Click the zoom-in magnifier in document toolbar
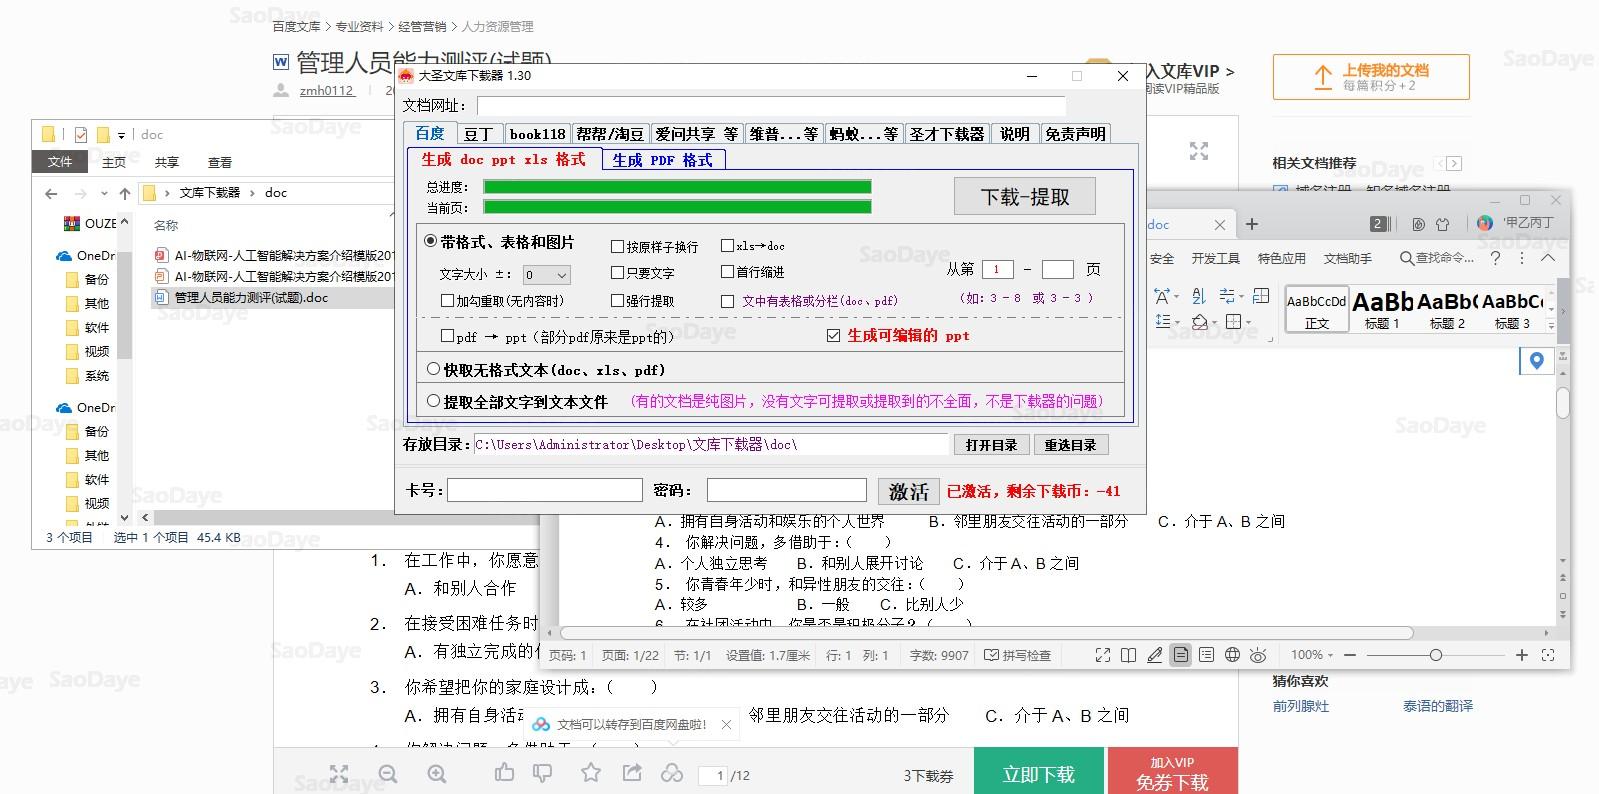This screenshot has height=794, width=1599. (x=437, y=774)
